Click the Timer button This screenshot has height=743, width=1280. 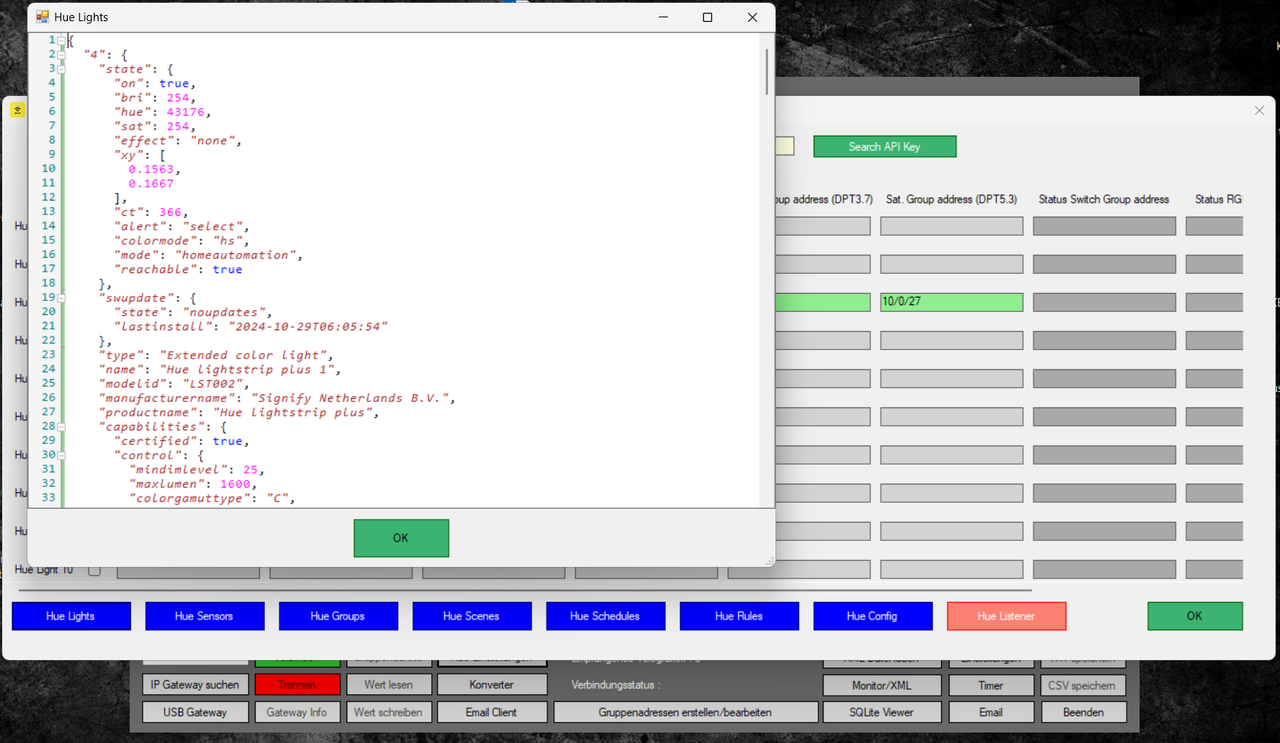[x=991, y=685]
